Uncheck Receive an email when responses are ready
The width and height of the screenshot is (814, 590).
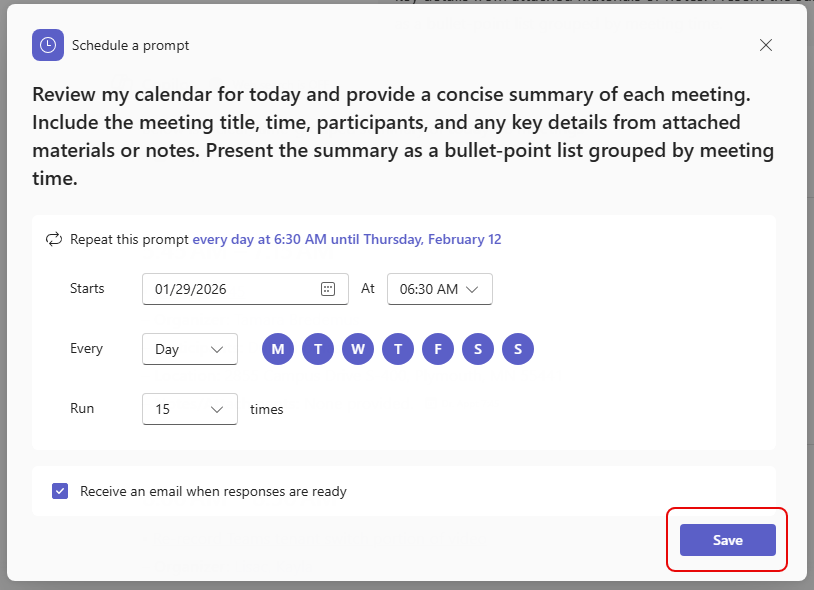coord(60,491)
